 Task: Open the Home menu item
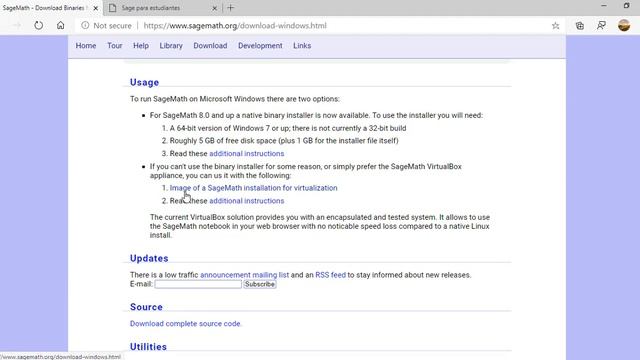86,46
